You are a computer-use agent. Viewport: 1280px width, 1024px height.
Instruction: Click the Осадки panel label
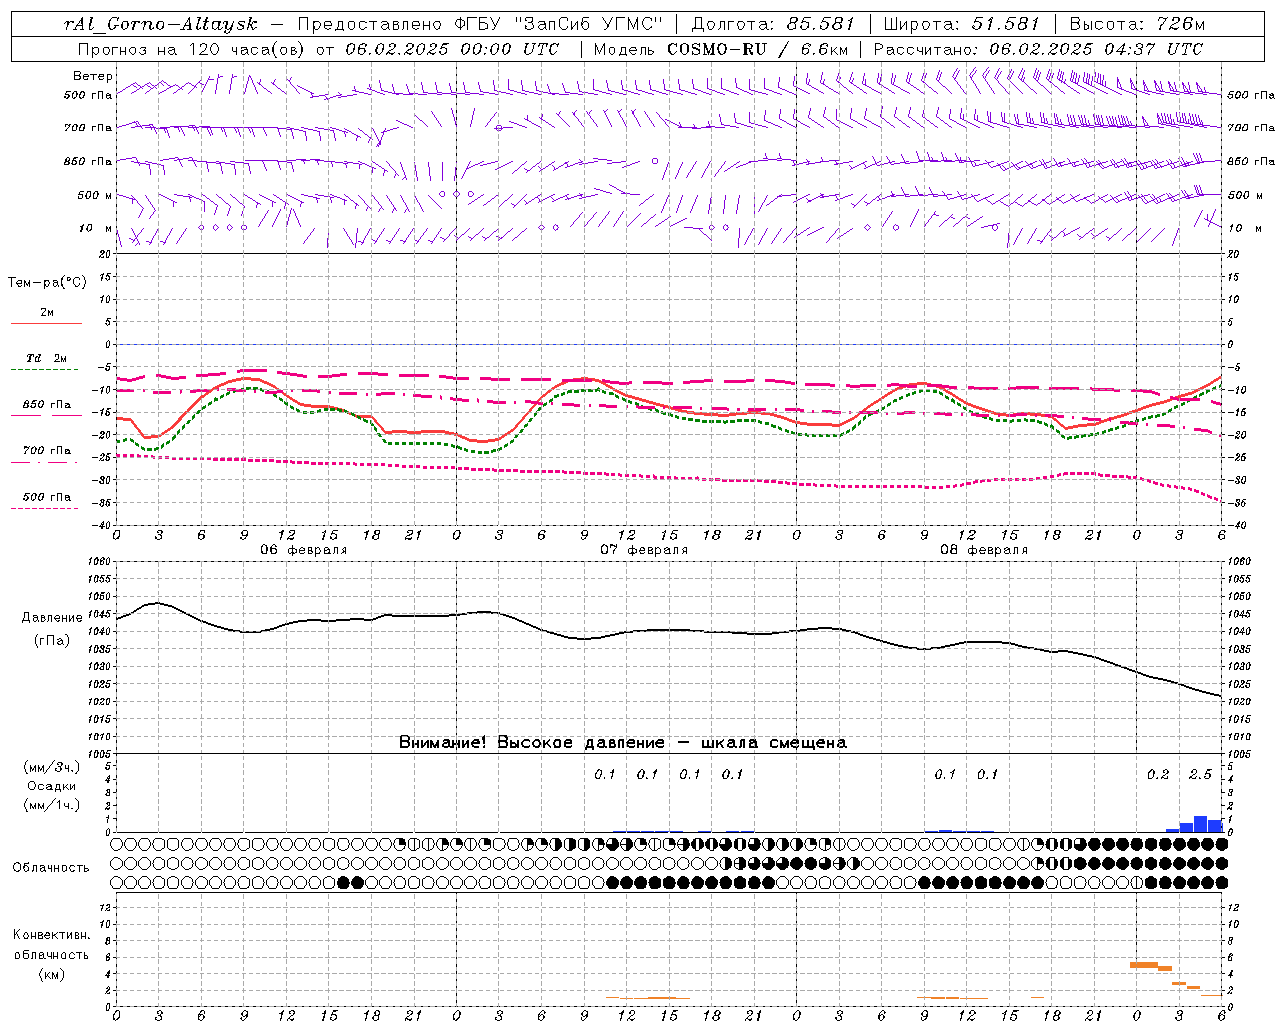(52, 786)
